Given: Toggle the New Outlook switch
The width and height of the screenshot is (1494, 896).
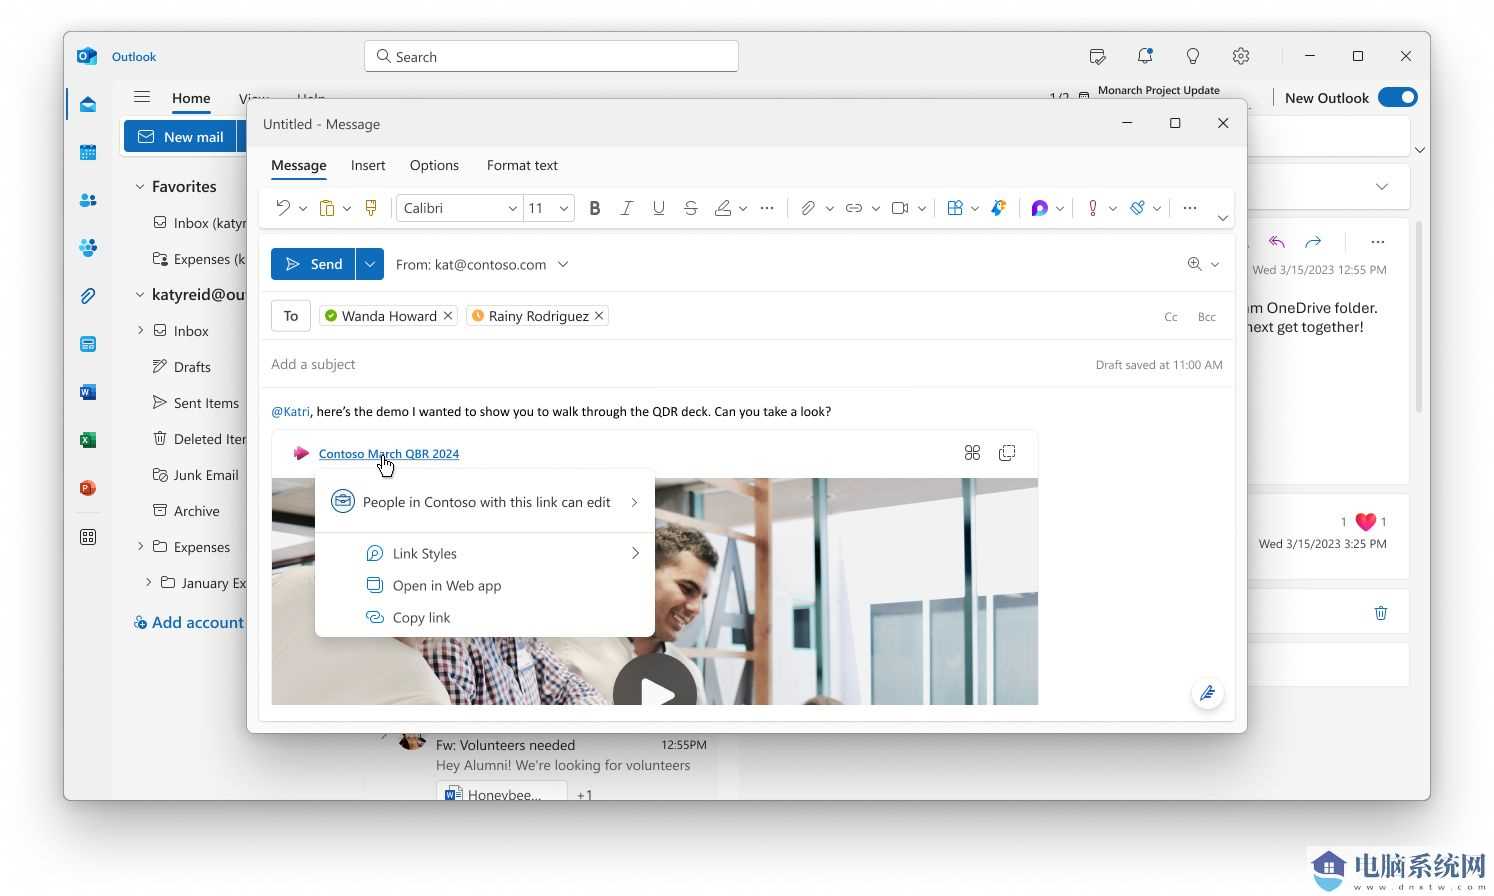Looking at the screenshot, I should (x=1397, y=97).
